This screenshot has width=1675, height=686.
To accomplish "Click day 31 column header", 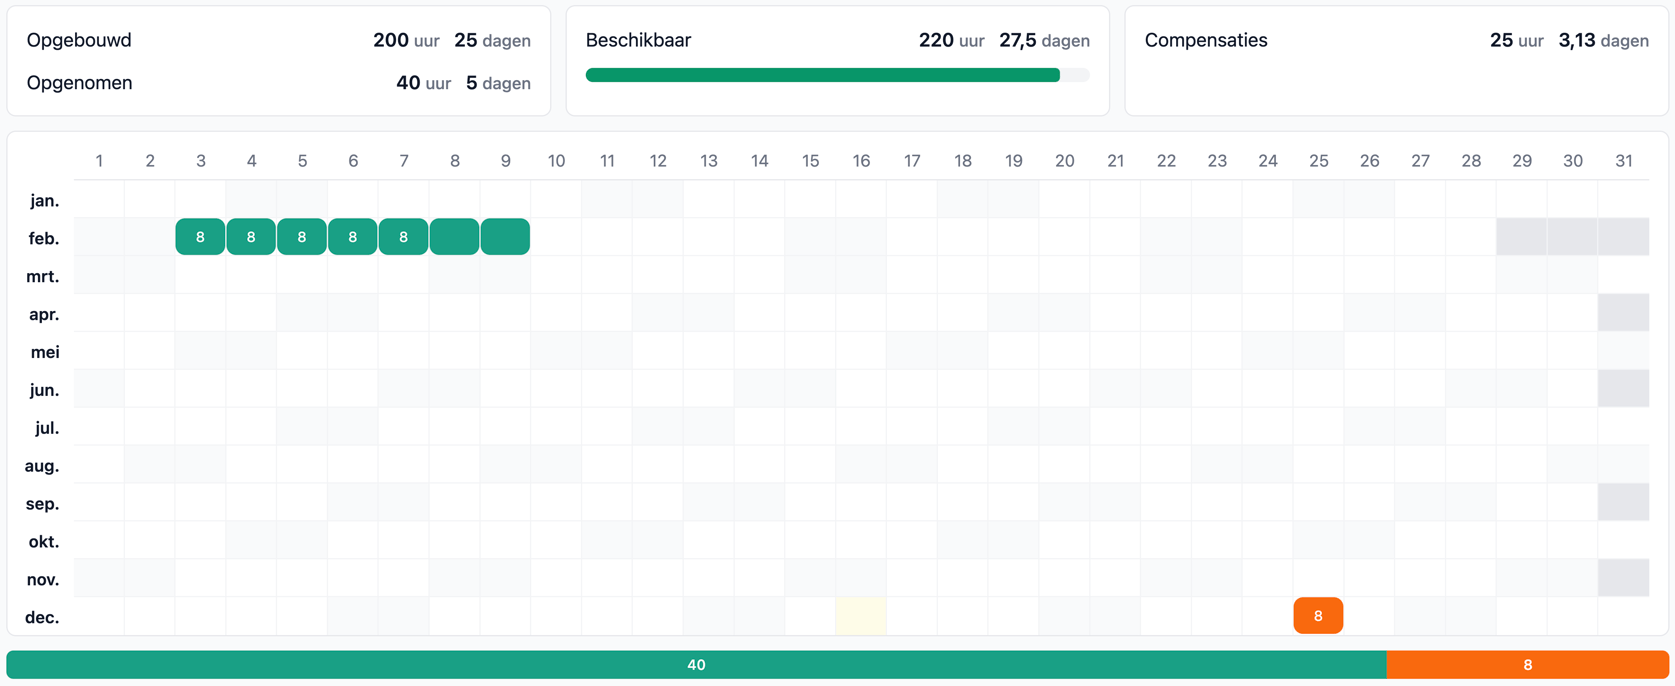I will [1623, 161].
